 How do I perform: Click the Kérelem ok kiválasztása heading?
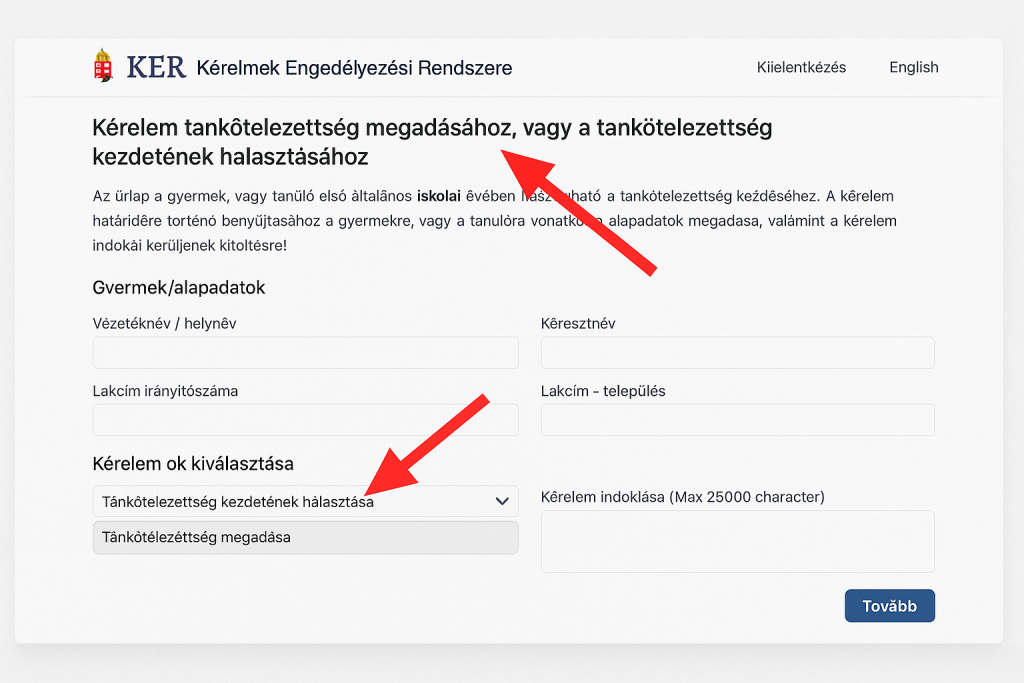(193, 464)
